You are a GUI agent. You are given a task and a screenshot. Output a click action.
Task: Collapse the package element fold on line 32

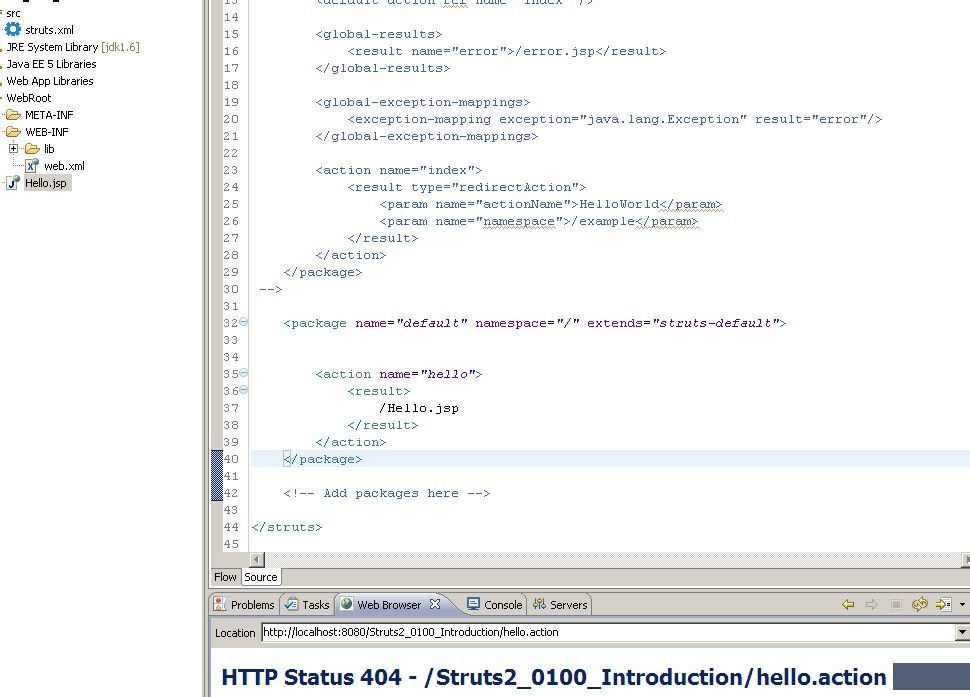[x=244, y=322]
